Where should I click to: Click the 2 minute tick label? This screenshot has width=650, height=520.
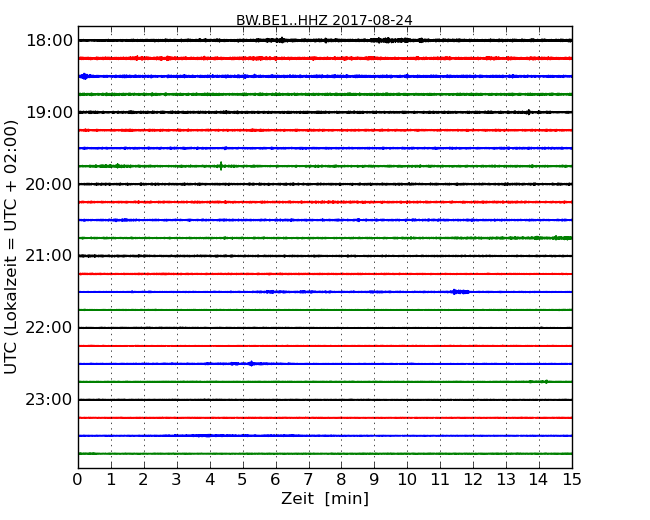[x=144, y=480]
